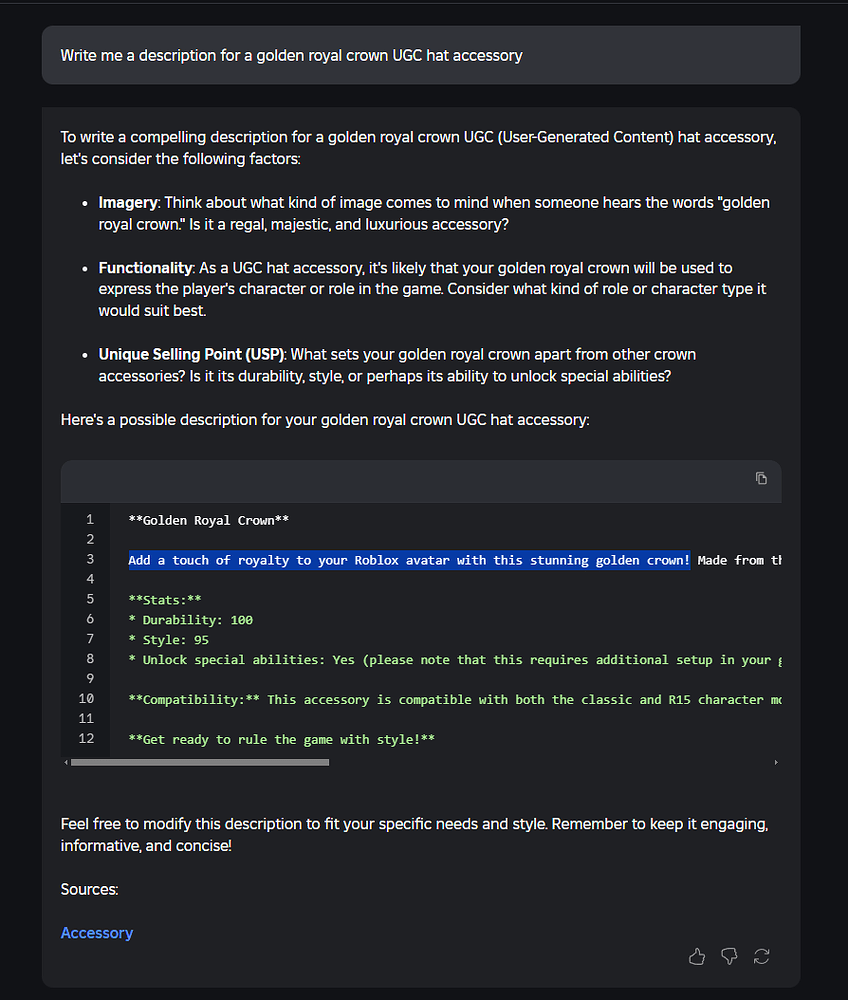Click the right scroll arrow of the code block
This screenshot has height=1000, width=848.
click(776, 761)
